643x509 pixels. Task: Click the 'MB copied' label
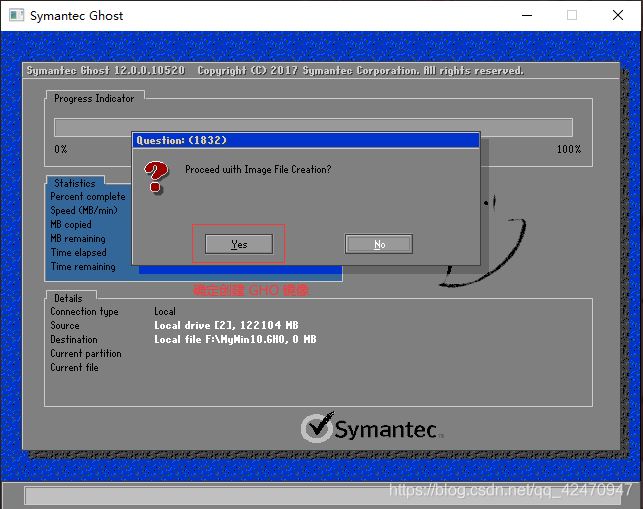71,224
